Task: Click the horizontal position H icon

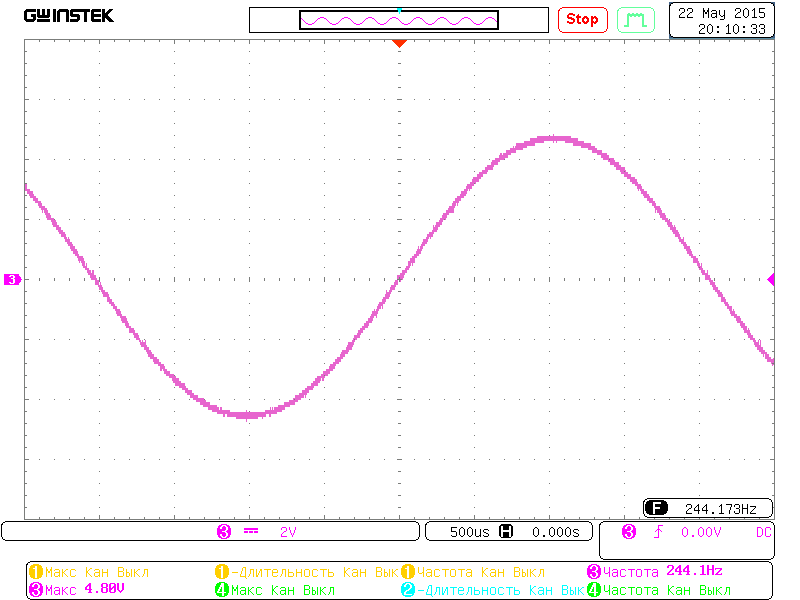Action: point(506,532)
